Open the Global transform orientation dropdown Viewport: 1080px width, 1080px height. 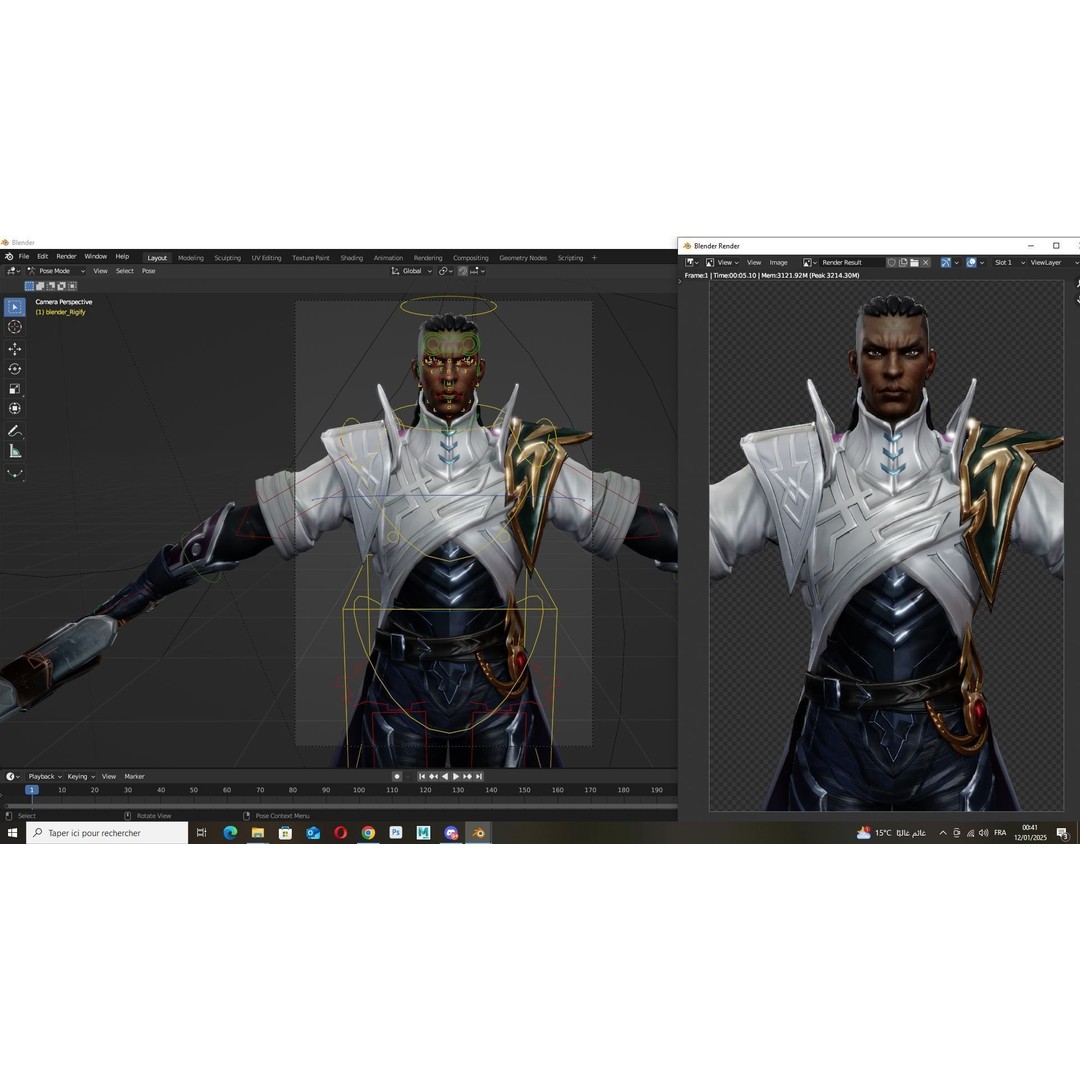412,271
